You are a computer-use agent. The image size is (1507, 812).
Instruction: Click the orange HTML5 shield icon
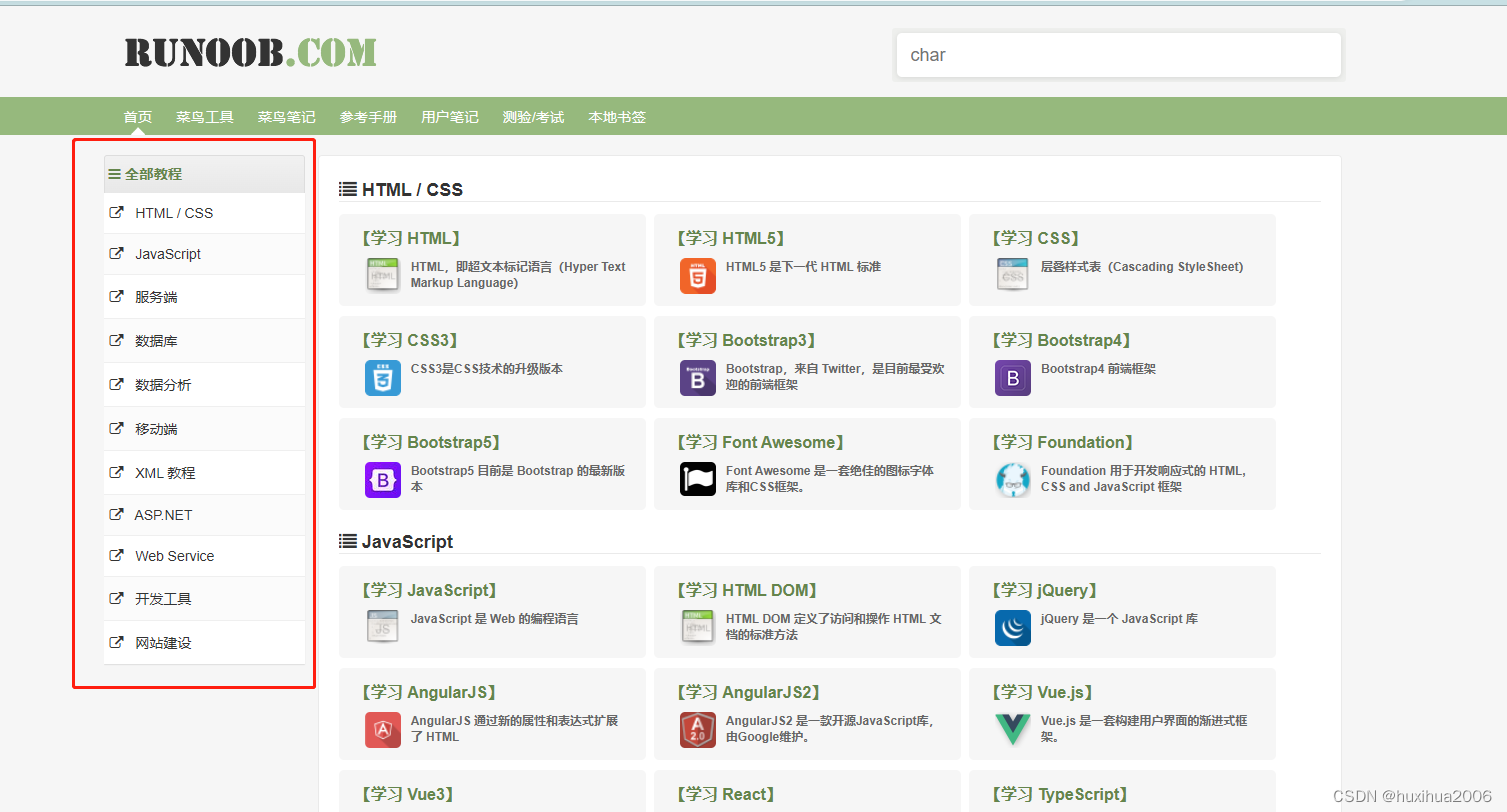point(698,275)
